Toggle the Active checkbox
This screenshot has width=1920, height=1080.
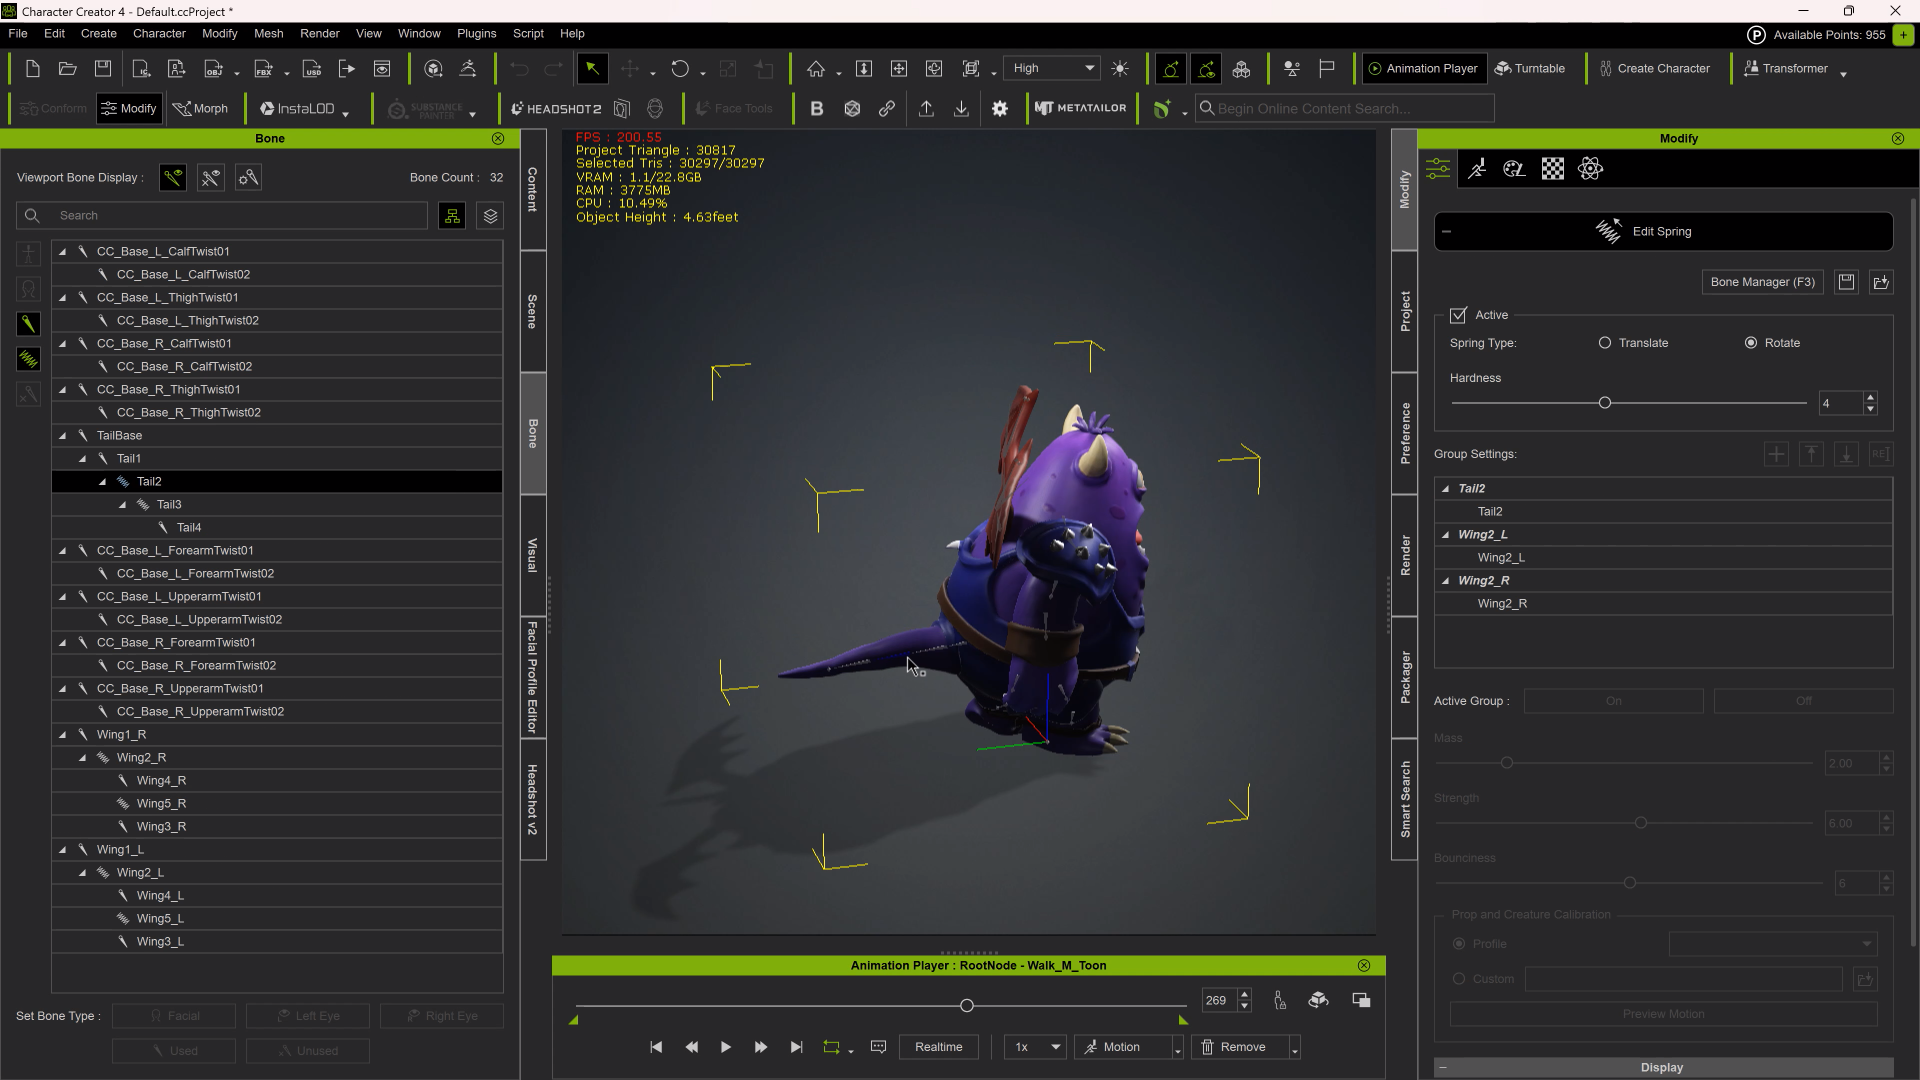[1458, 315]
